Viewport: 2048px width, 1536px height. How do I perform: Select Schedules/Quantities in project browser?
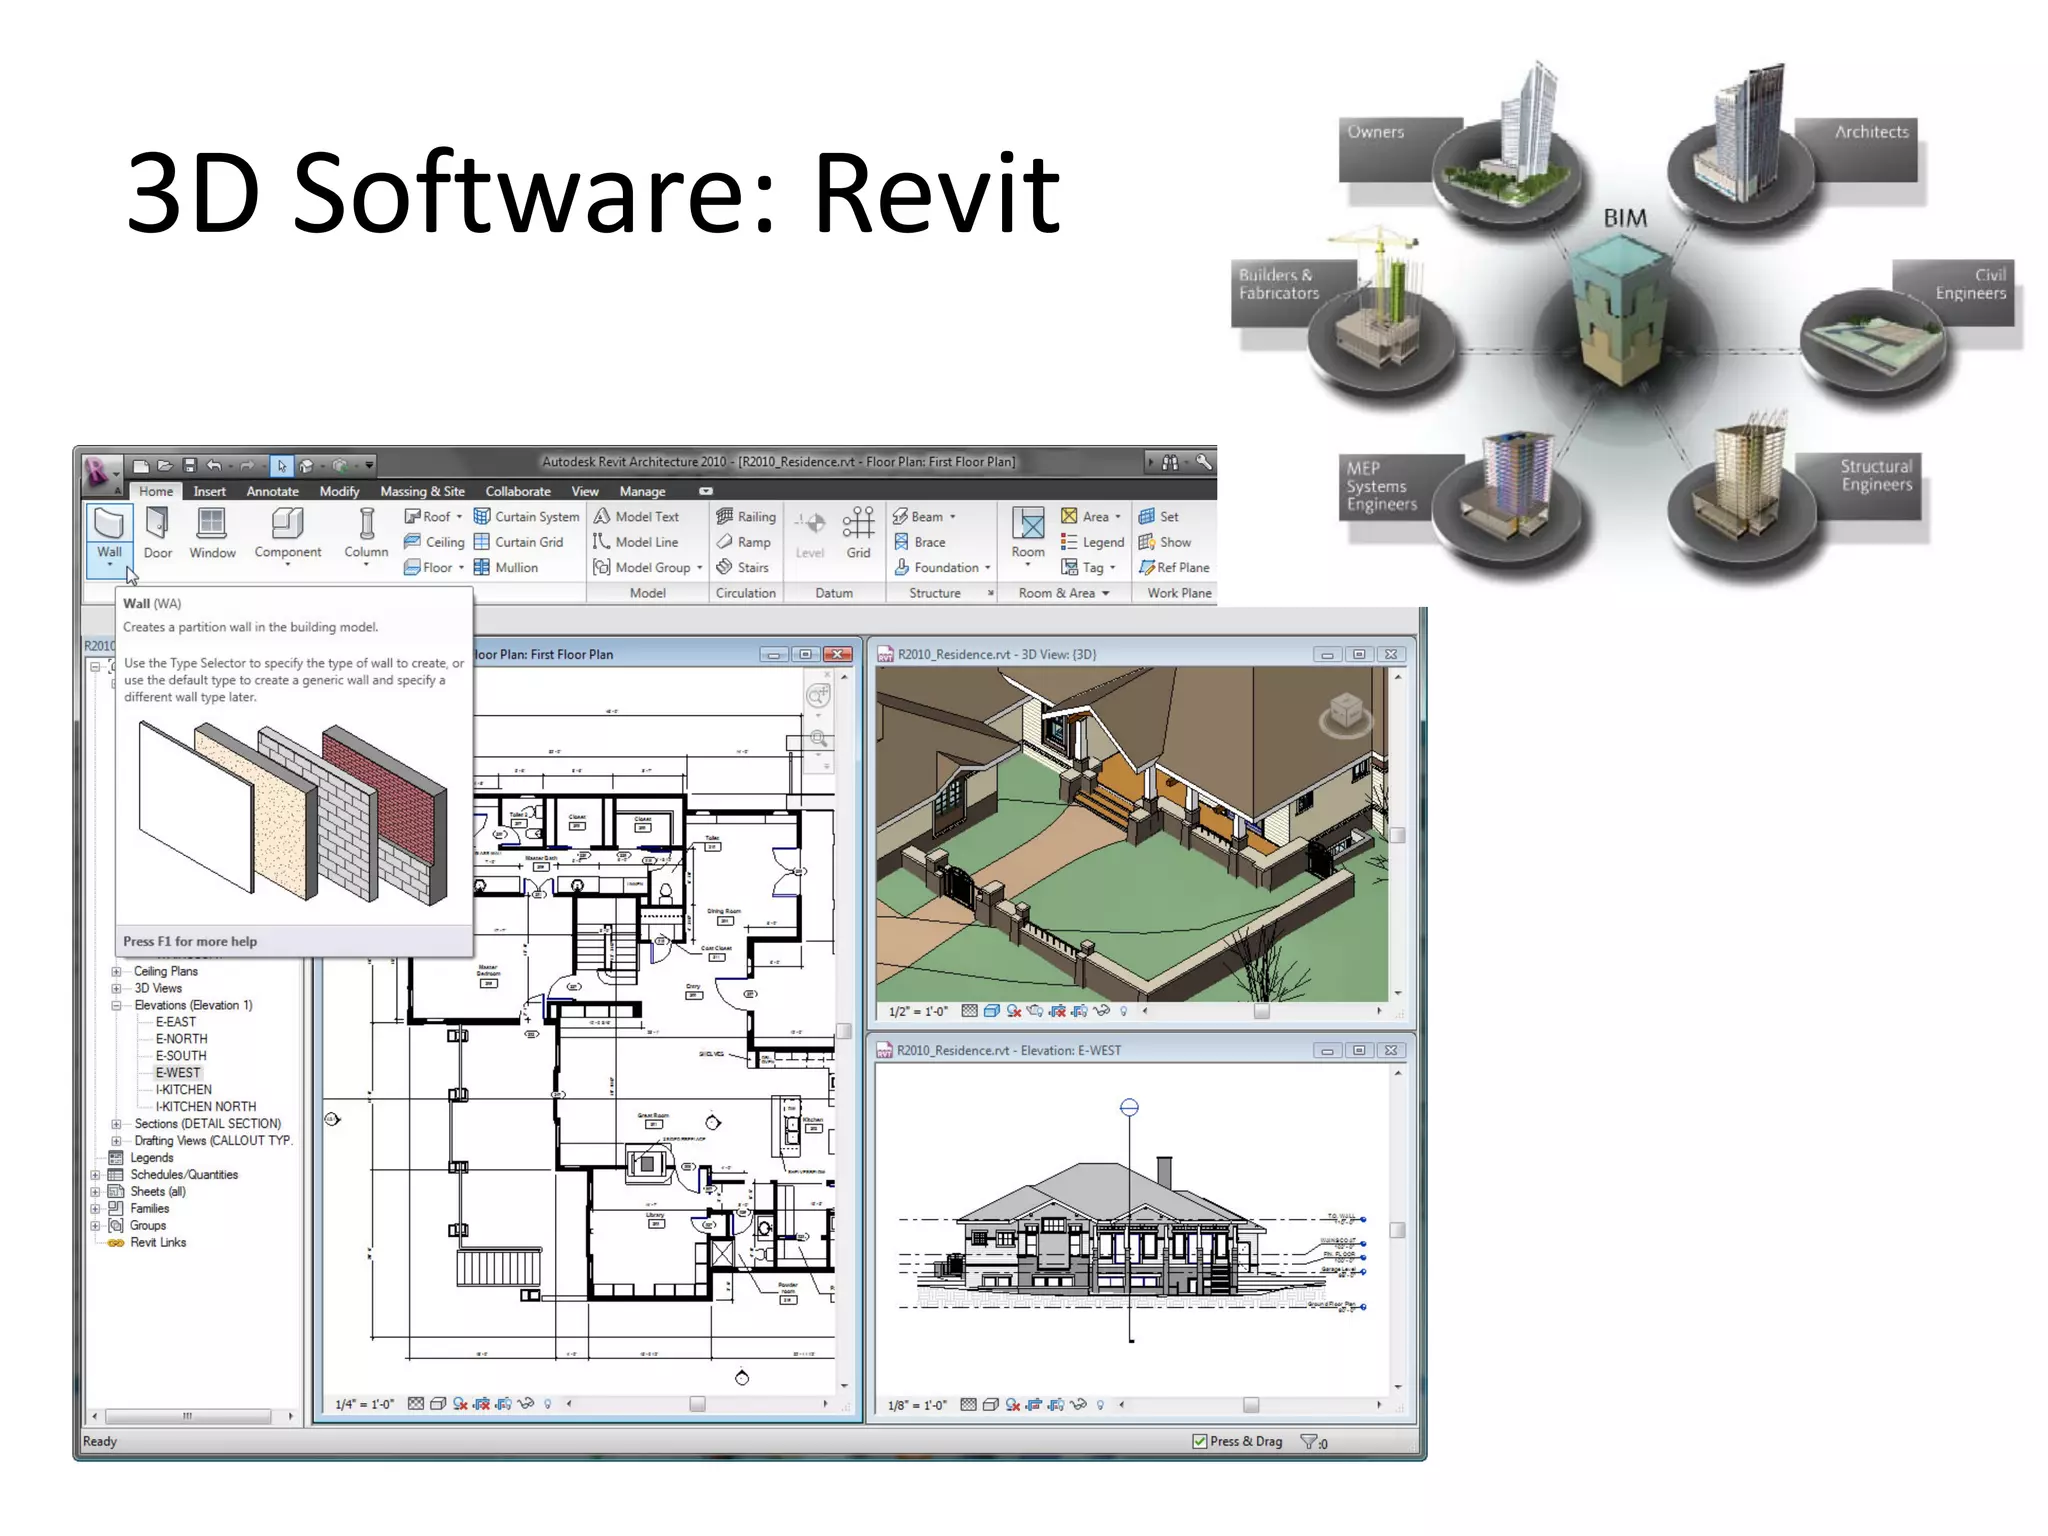point(184,1175)
